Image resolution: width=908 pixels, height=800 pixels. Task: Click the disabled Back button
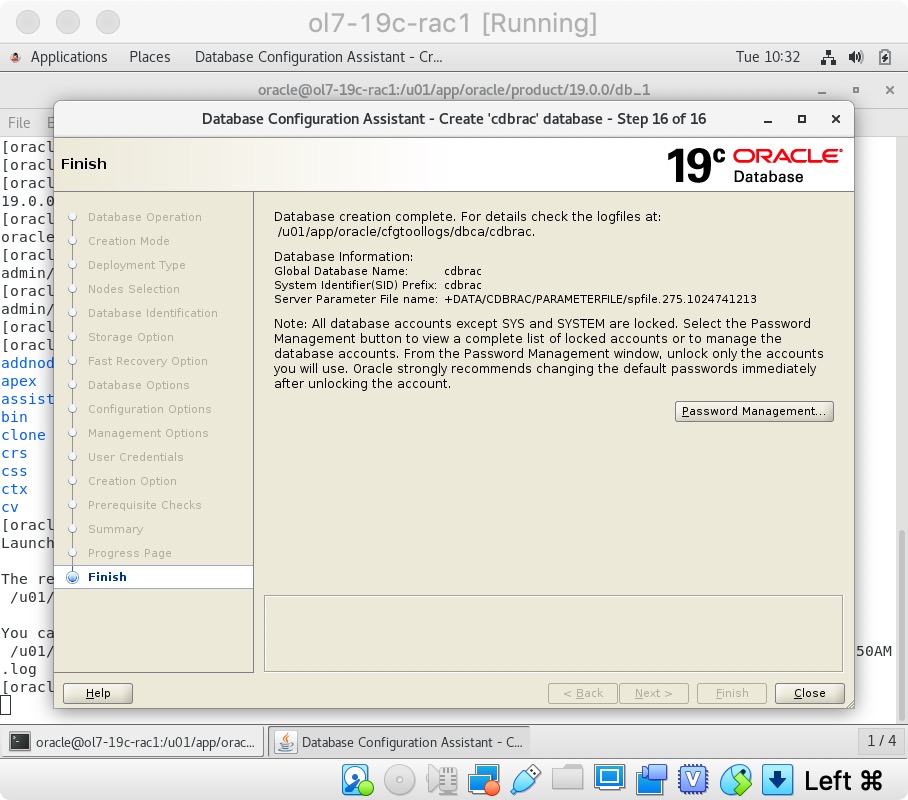click(x=583, y=693)
